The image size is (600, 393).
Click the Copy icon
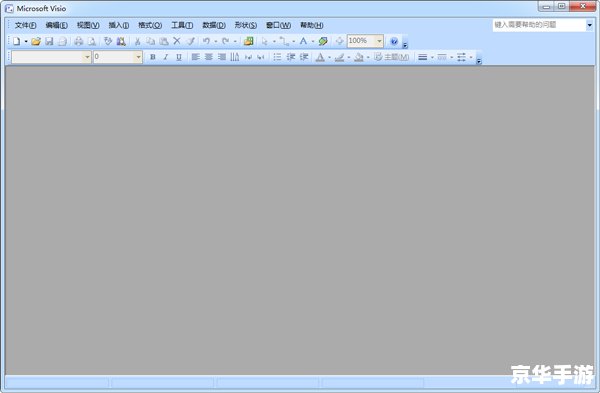pos(151,41)
